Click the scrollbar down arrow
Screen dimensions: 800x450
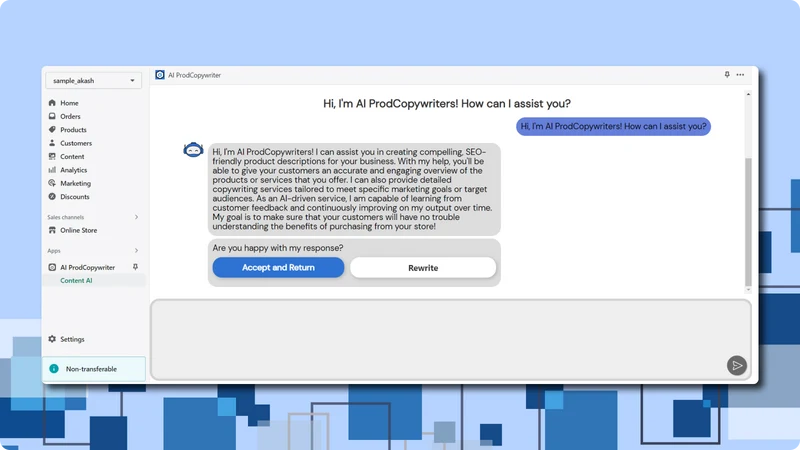[748, 289]
